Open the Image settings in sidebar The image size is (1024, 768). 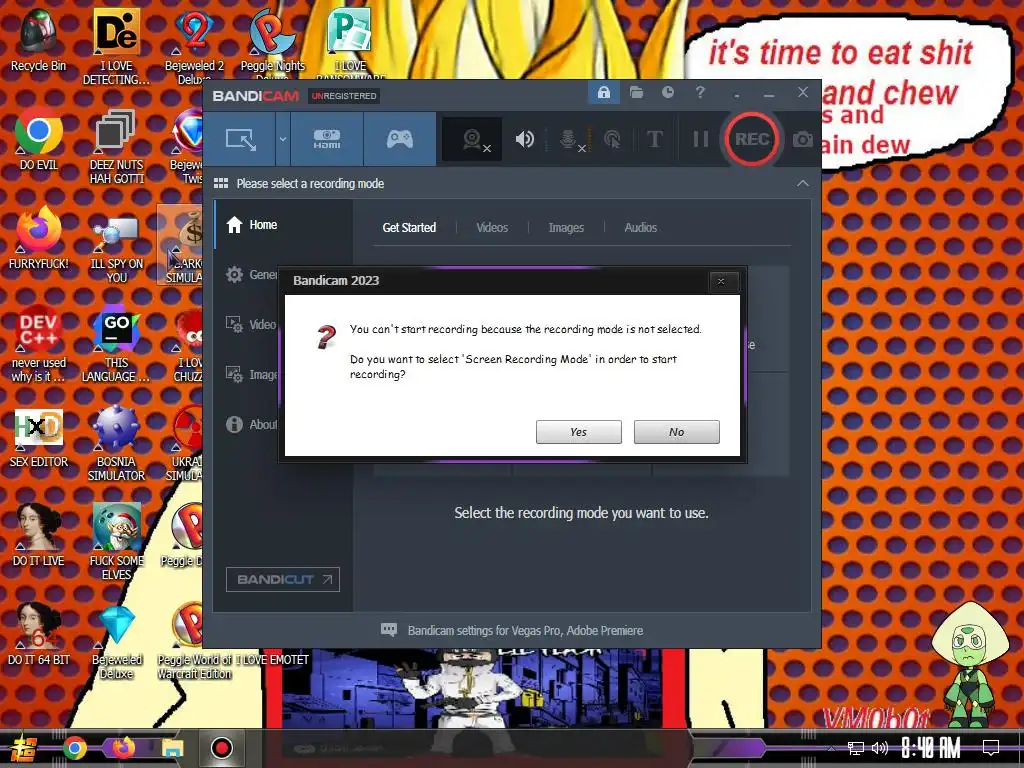pos(251,374)
